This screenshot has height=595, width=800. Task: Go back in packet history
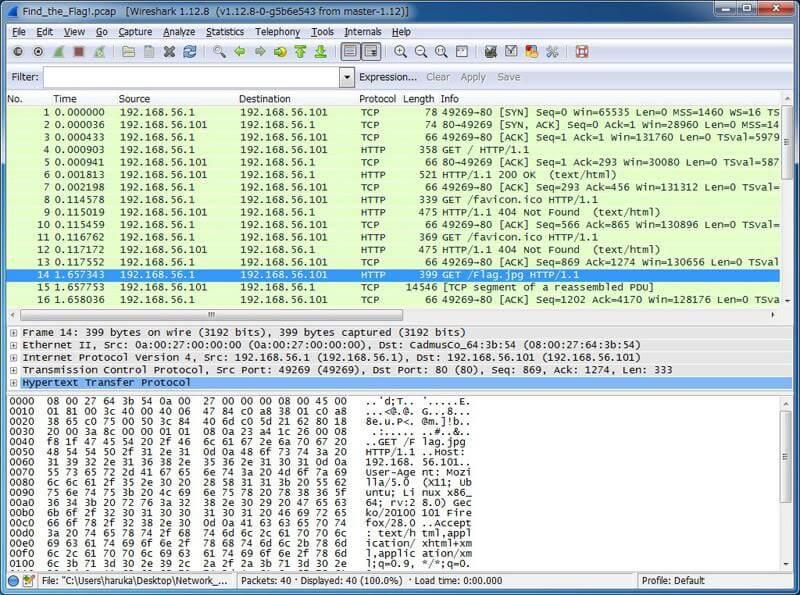point(240,52)
